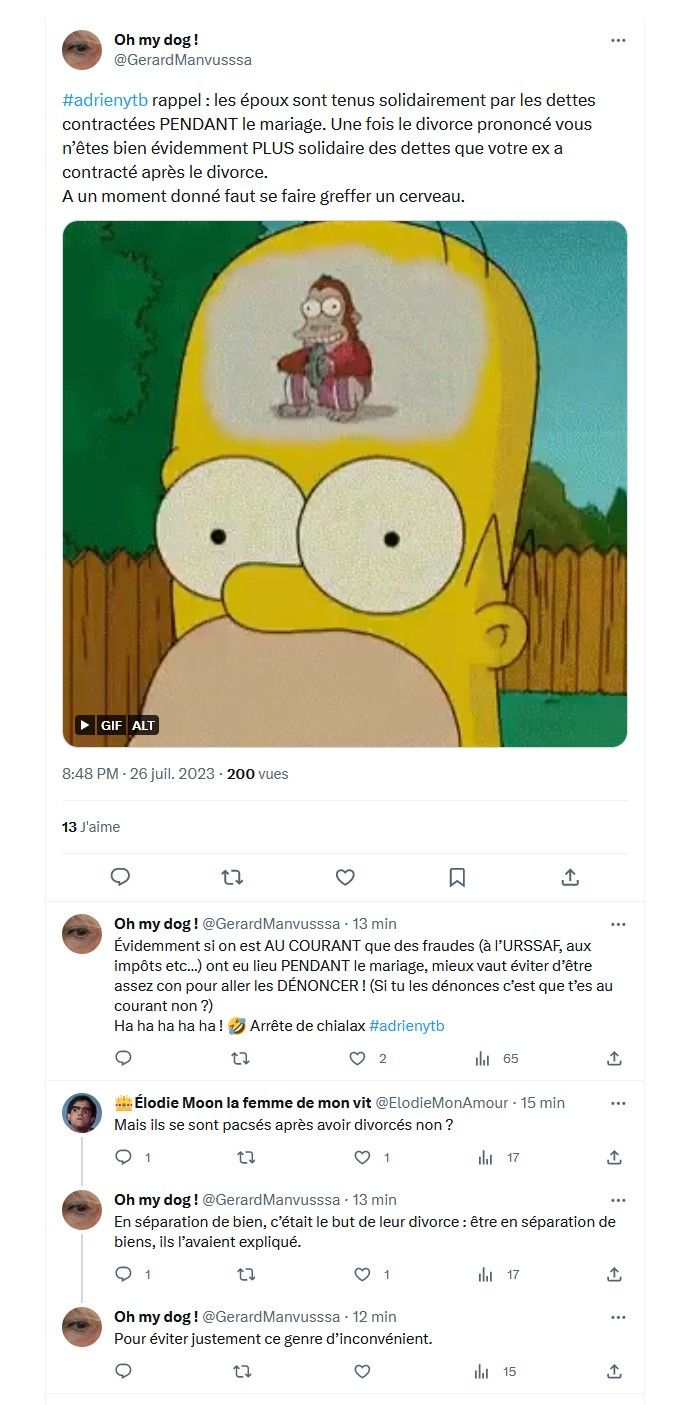The width and height of the screenshot is (675, 1405).
Task: Open the #adrienytb hashtag in main tweet
Action: coord(105,101)
